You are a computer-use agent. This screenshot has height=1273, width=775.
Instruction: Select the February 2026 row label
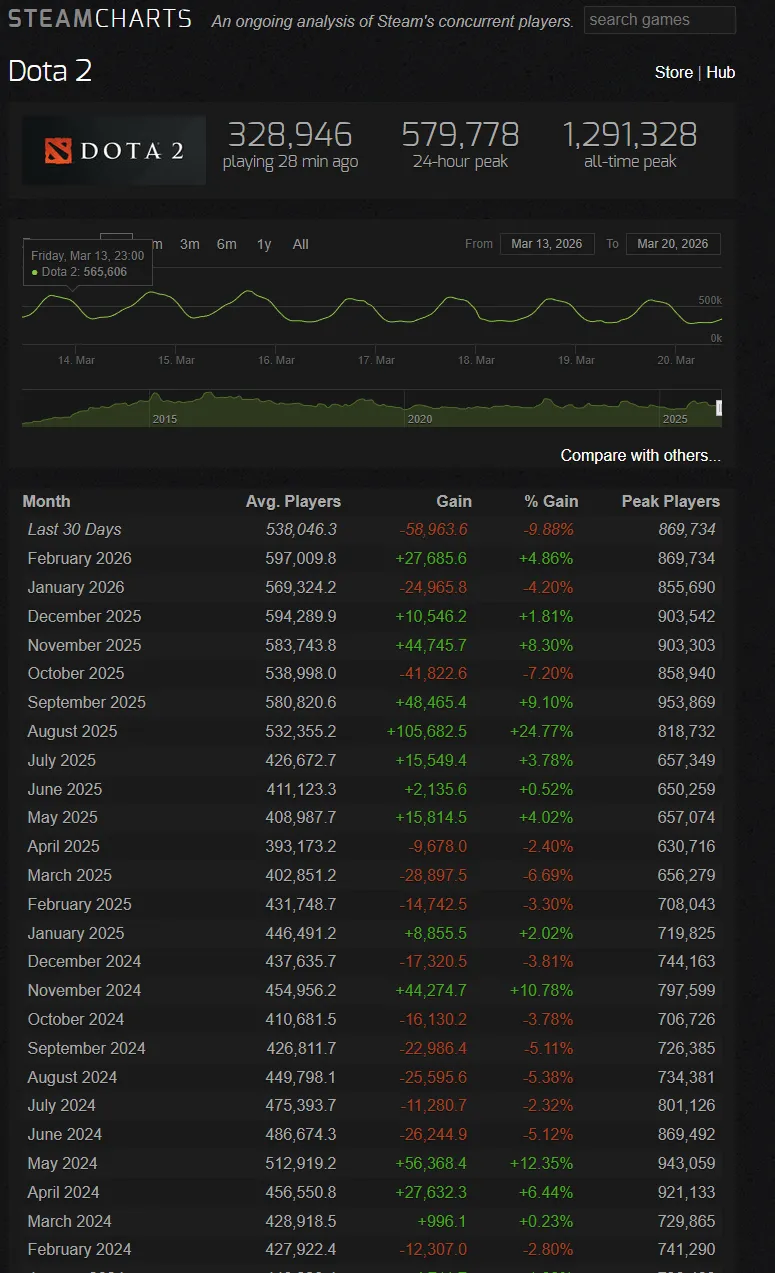80,558
